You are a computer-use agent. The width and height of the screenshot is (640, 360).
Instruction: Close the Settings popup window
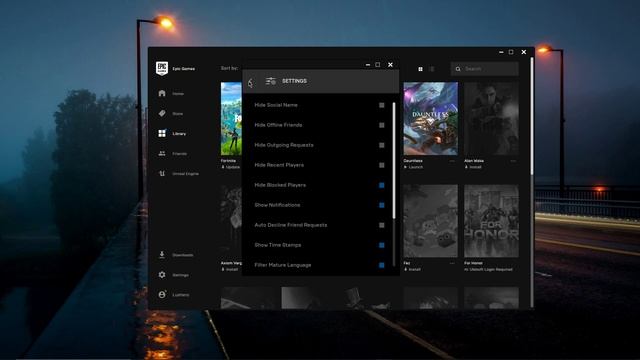click(390, 64)
